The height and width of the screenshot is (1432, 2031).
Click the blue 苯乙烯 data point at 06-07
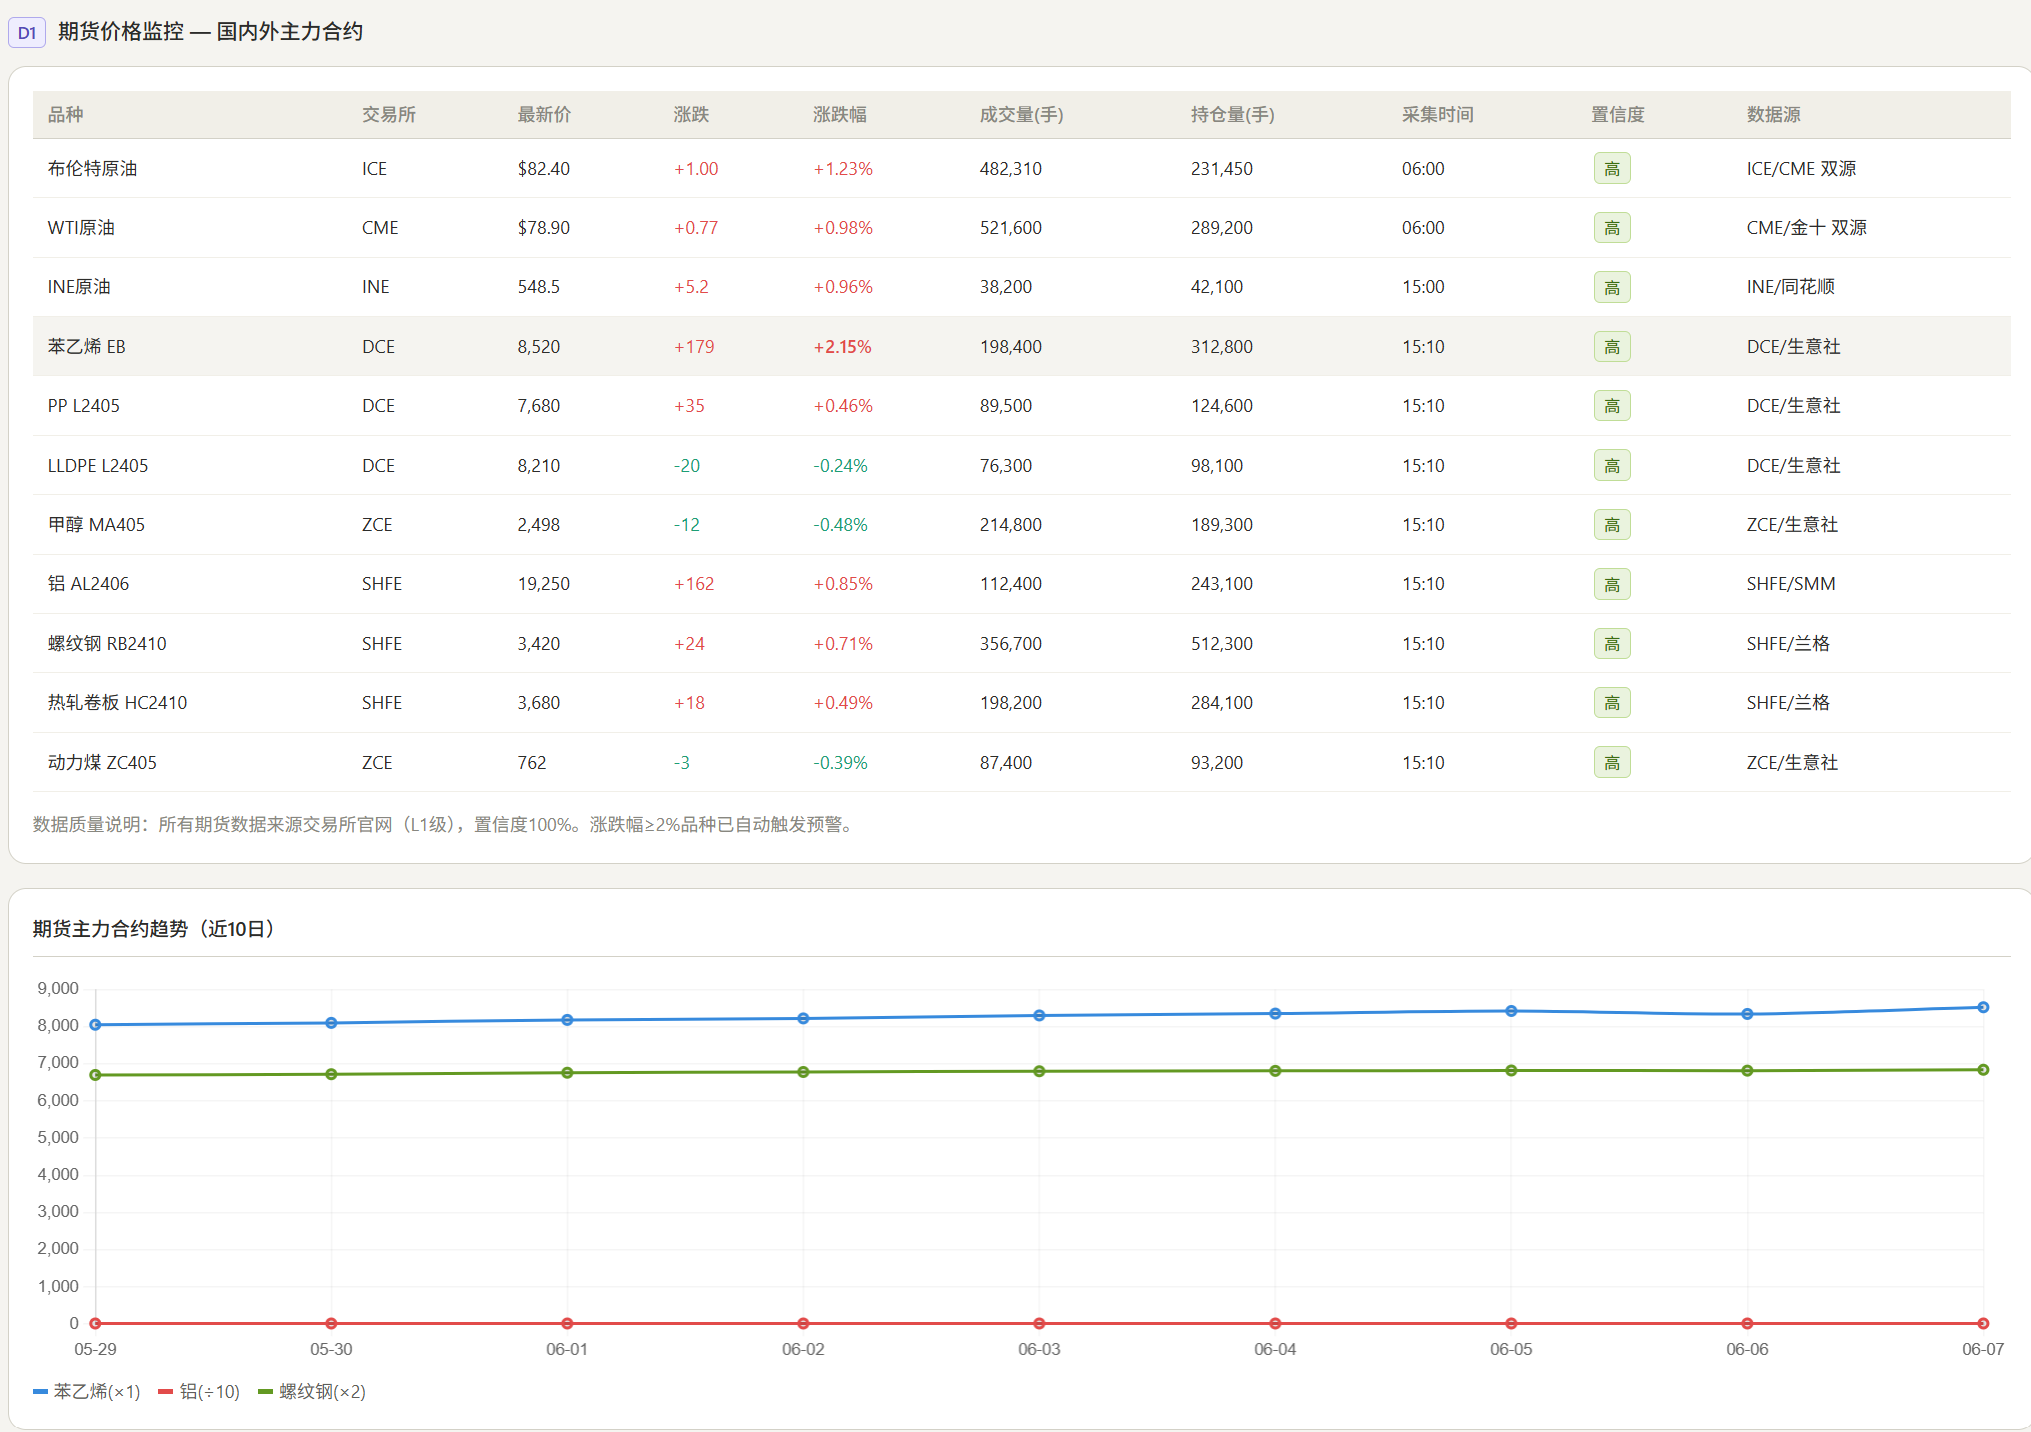(x=1982, y=1007)
